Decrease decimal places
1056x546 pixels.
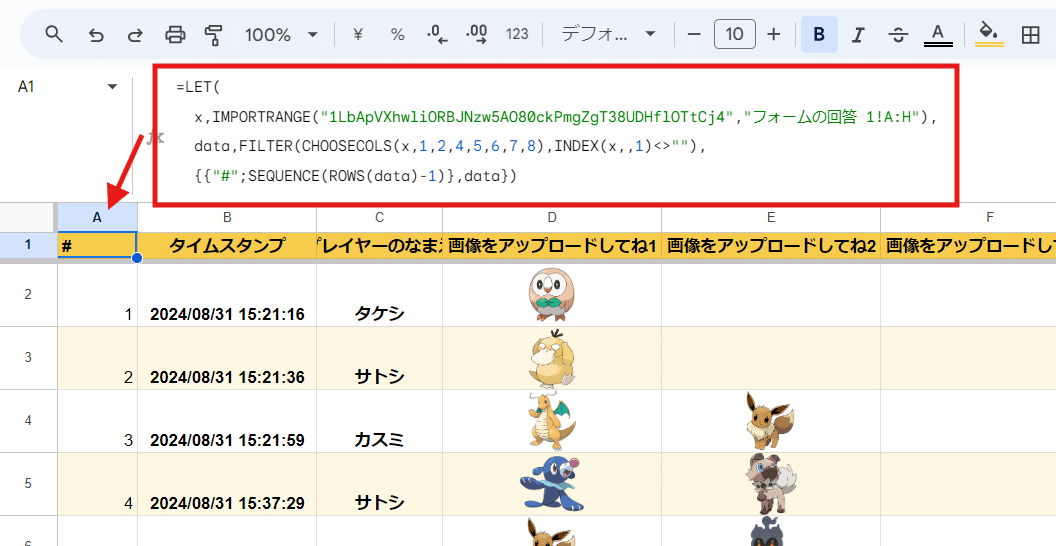437,34
